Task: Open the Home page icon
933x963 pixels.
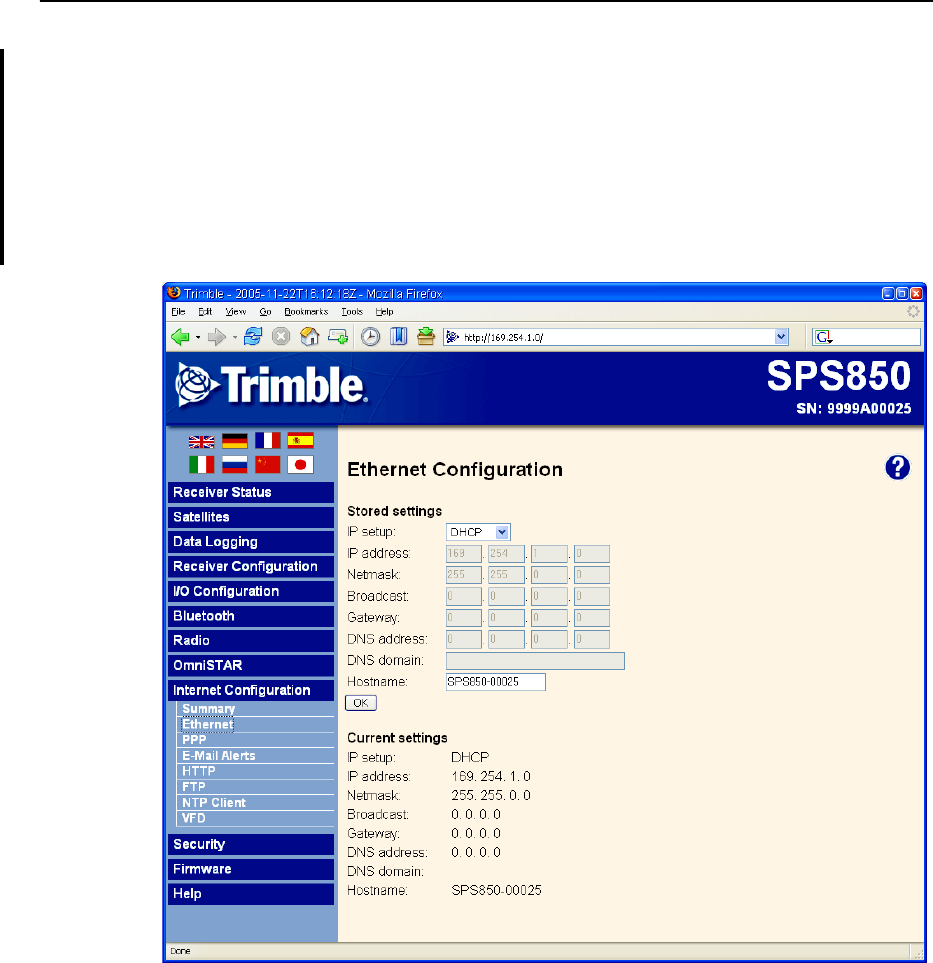Action: click(x=310, y=337)
